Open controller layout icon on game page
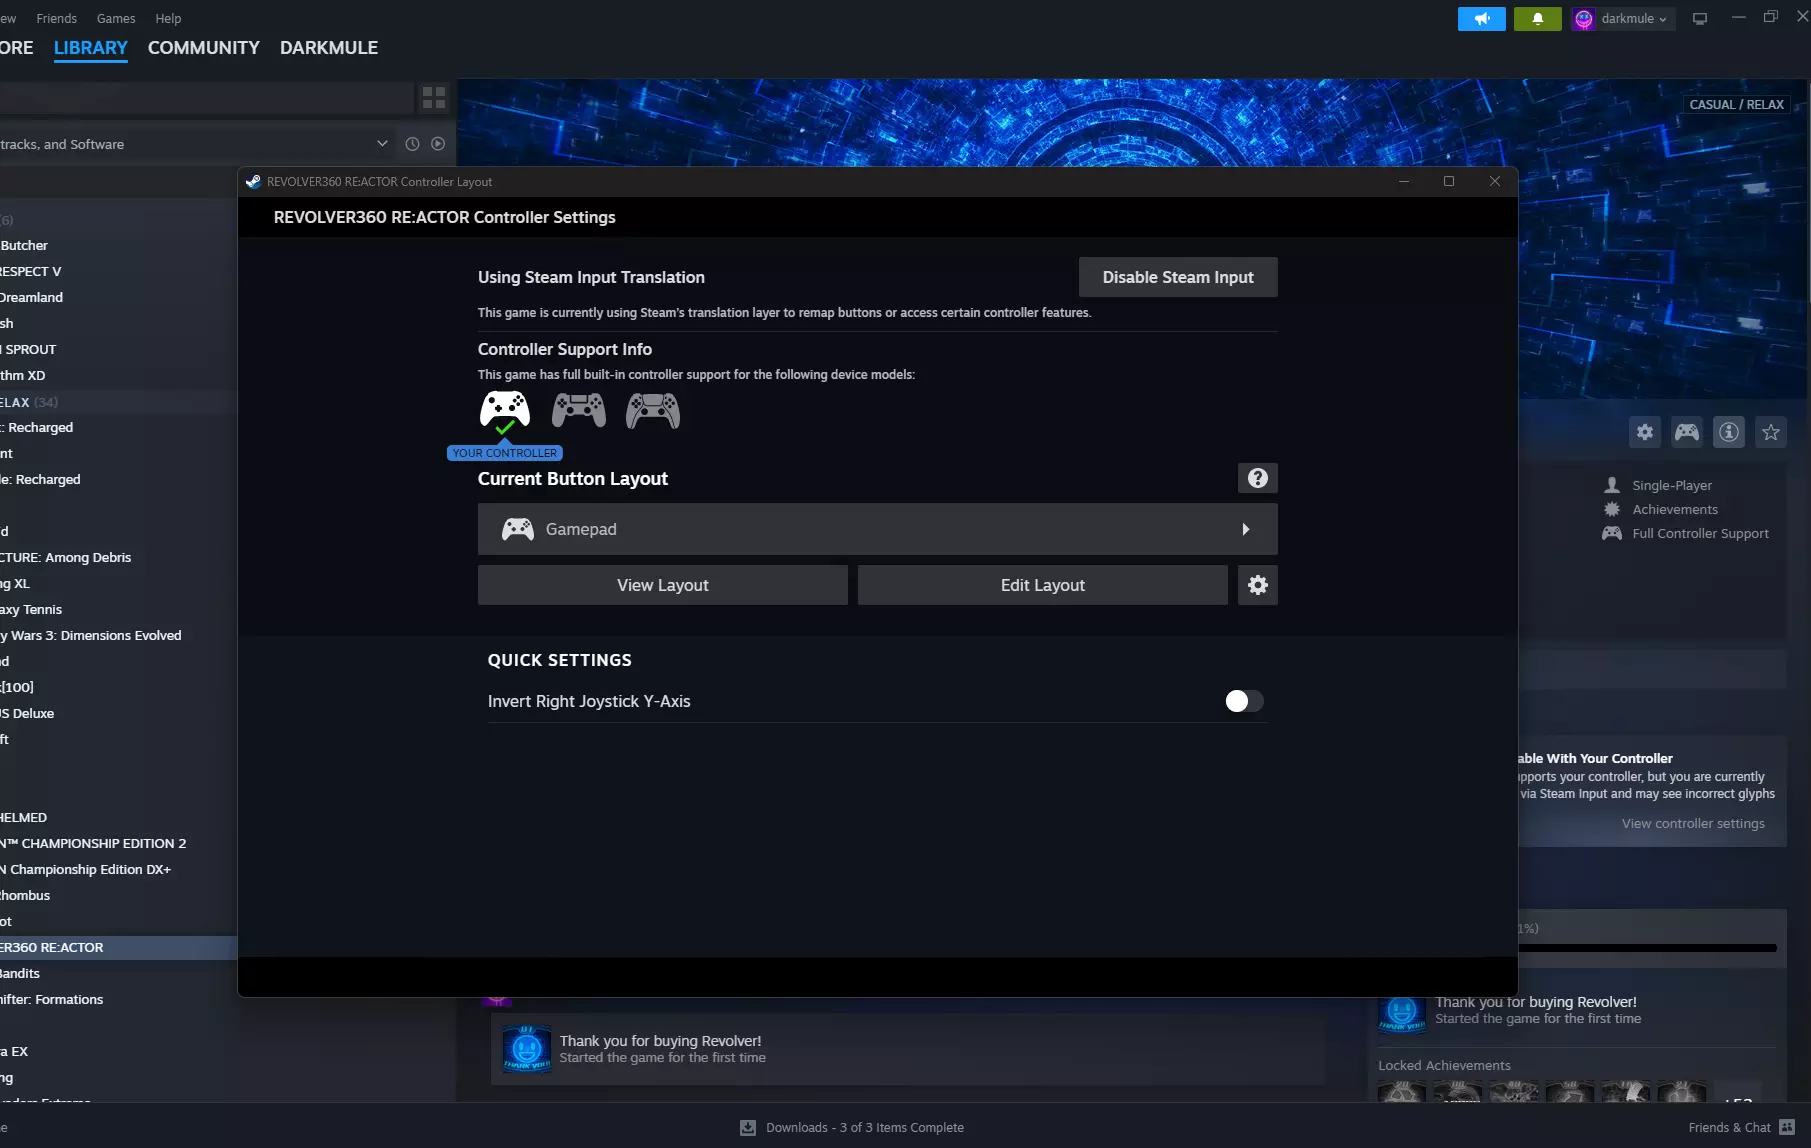The width and height of the screenshot is (1811, 1148). pos(1687,432)
